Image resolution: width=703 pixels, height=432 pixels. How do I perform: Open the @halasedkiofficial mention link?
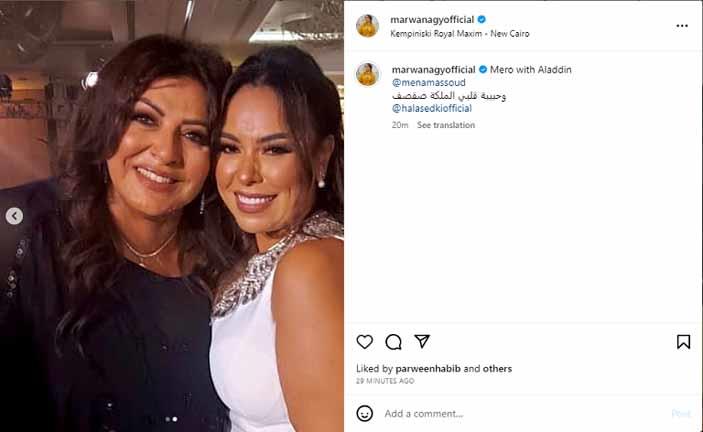[x=432, y=108]
